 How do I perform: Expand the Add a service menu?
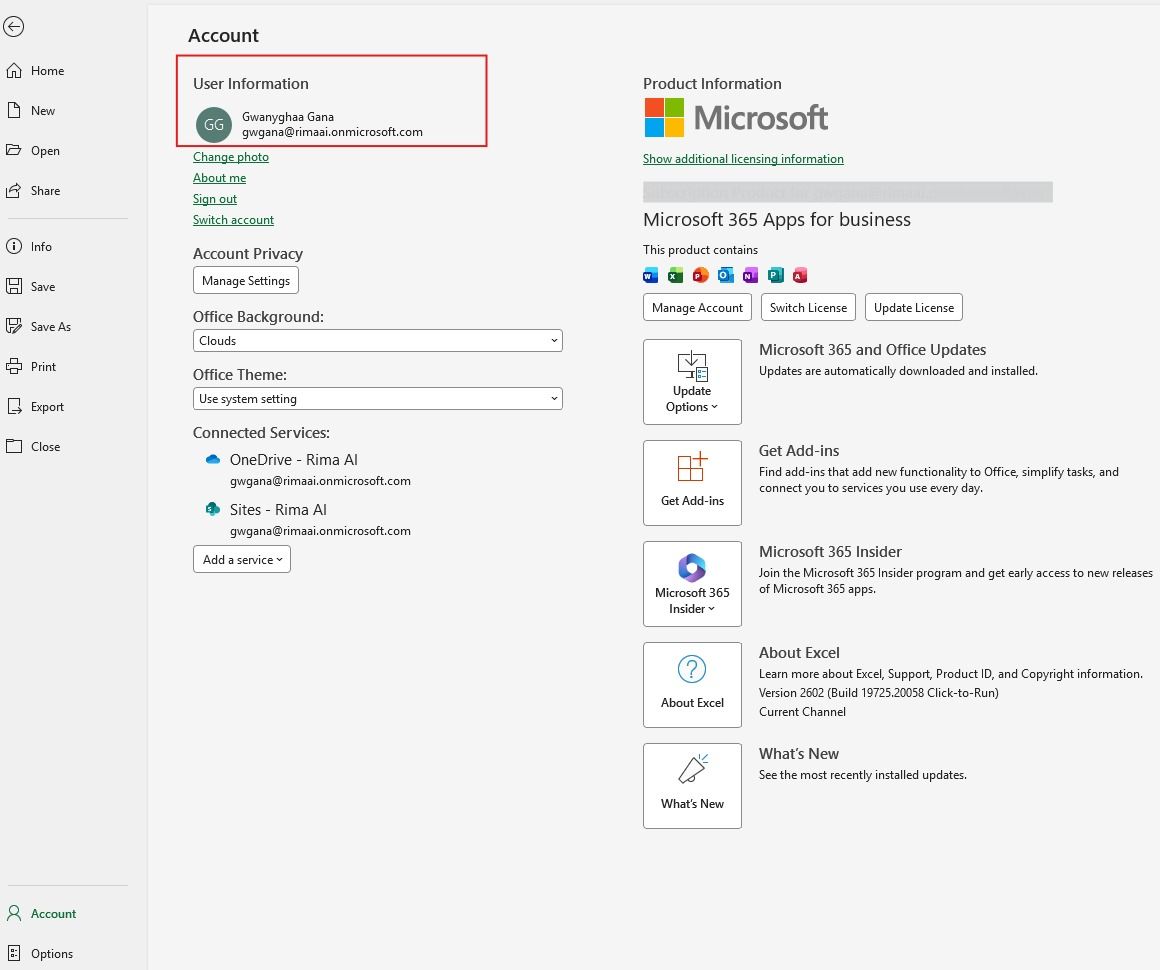[x=242, y=560]
